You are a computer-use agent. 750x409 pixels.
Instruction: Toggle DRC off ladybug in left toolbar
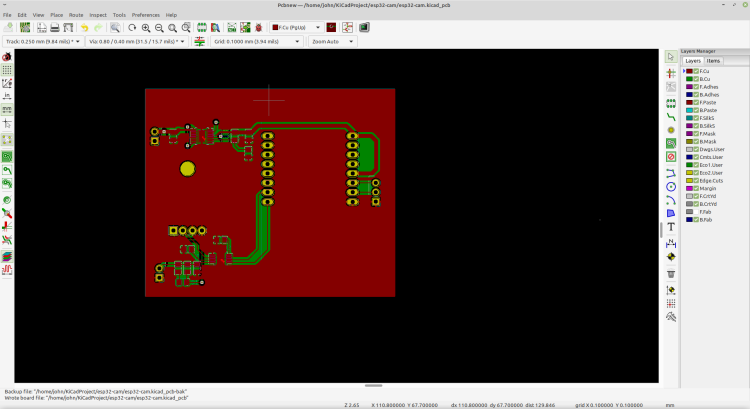coord(7,57)
